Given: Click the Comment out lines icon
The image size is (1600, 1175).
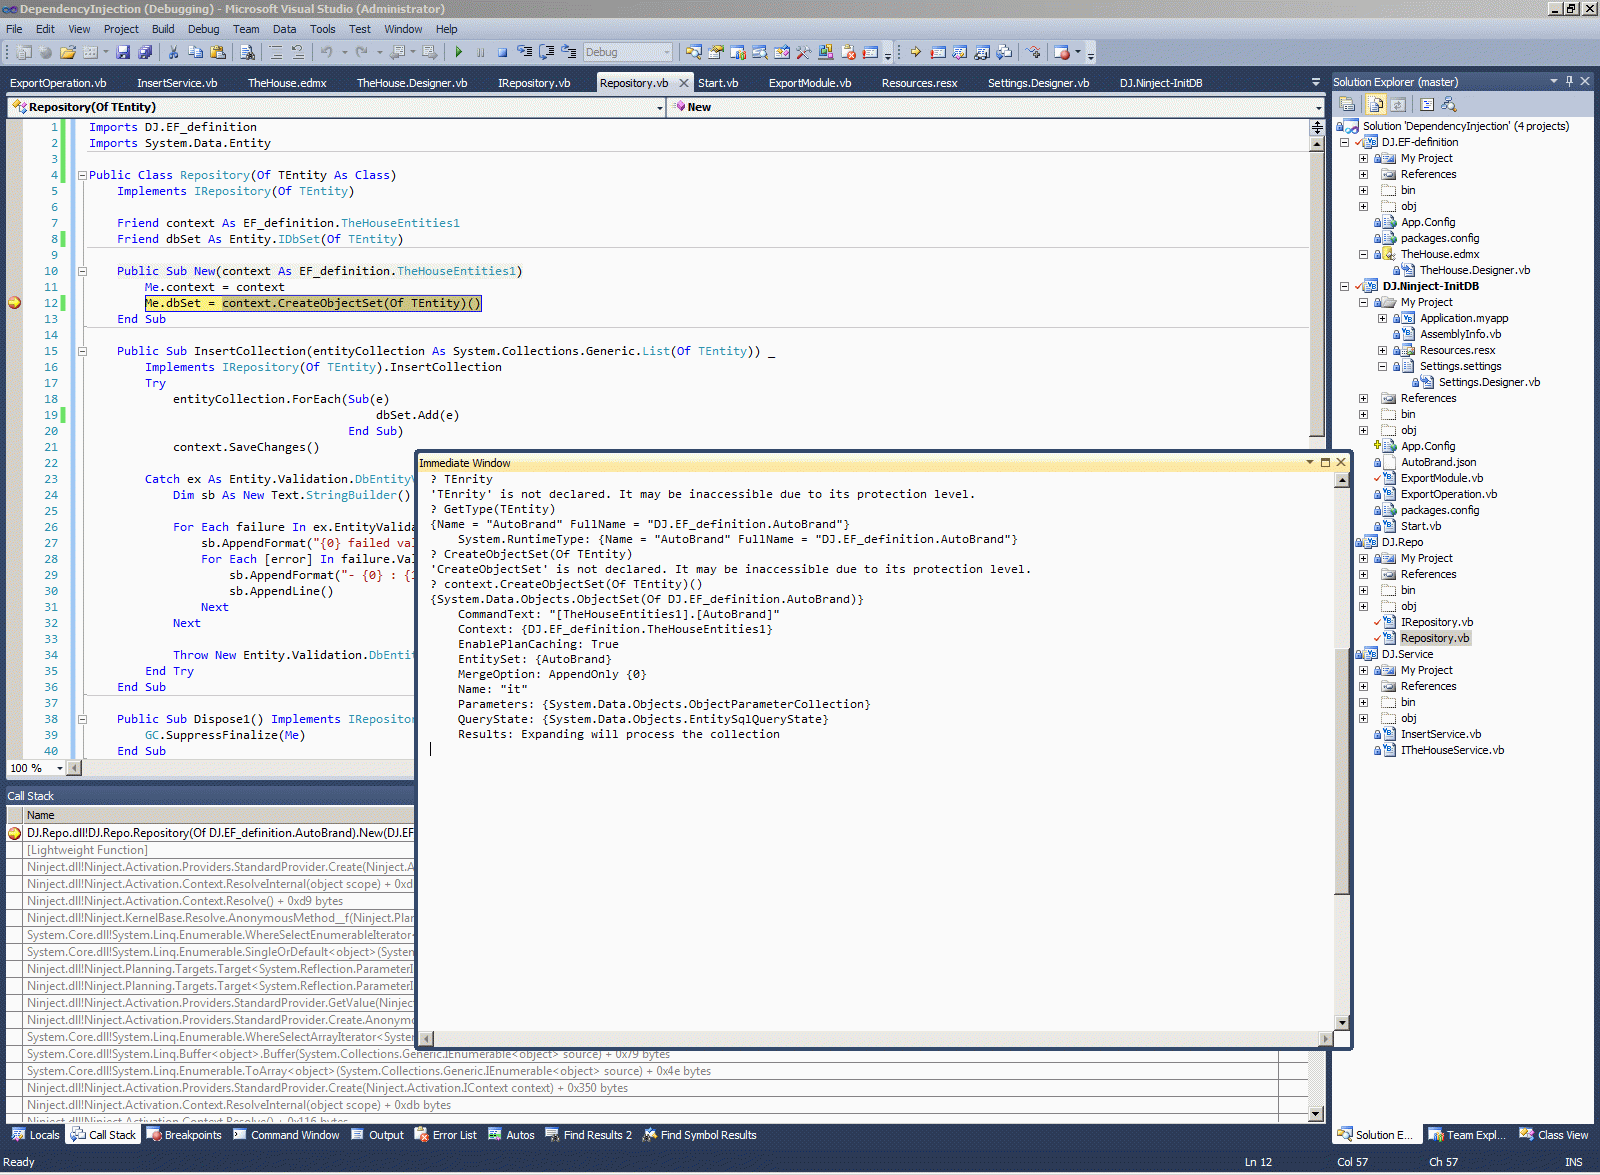Looking at the screenshot, I should (x=275, y=52).
